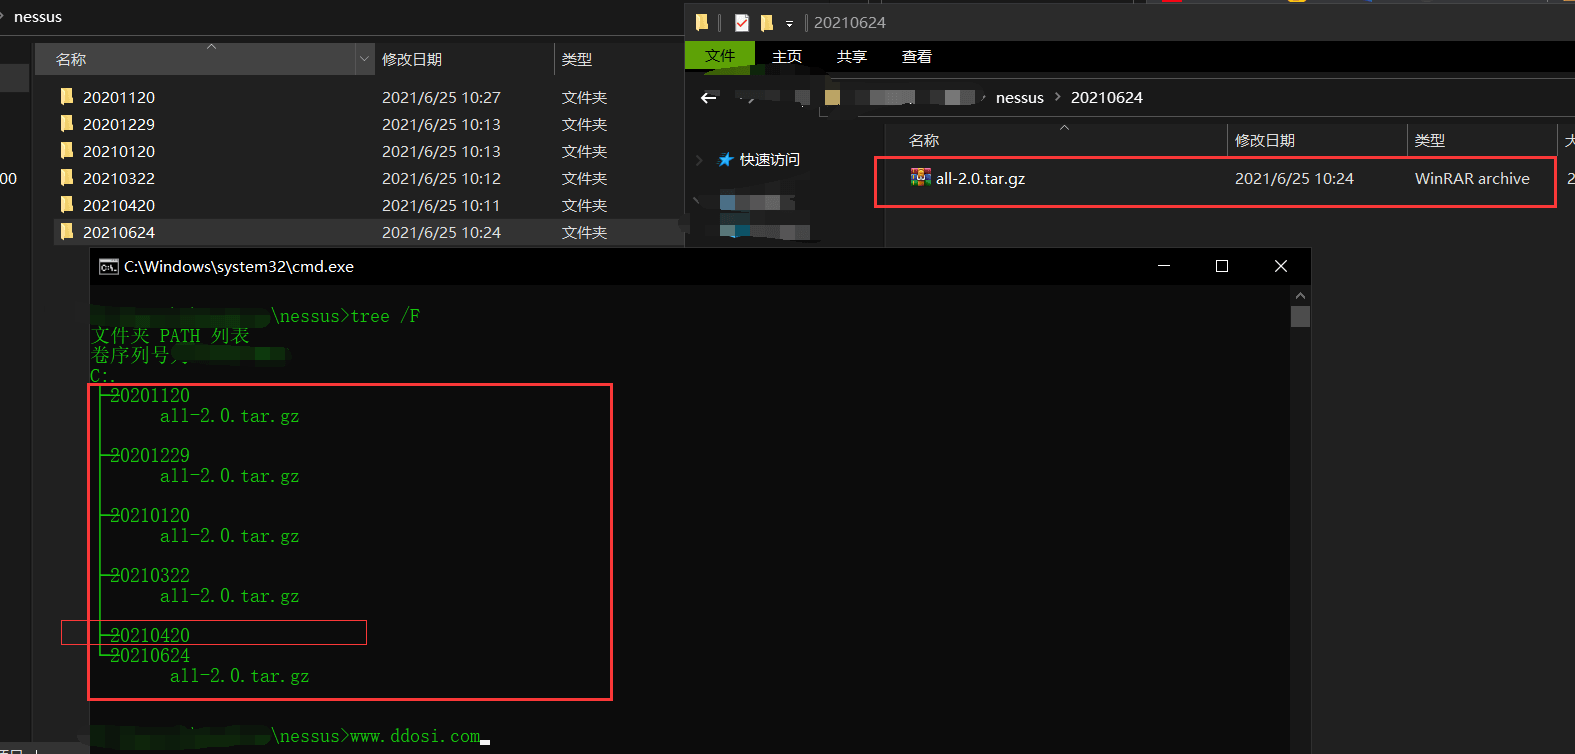Click the back arrow navigation button
The image size is (1575, 754).
tap(709, 98)
